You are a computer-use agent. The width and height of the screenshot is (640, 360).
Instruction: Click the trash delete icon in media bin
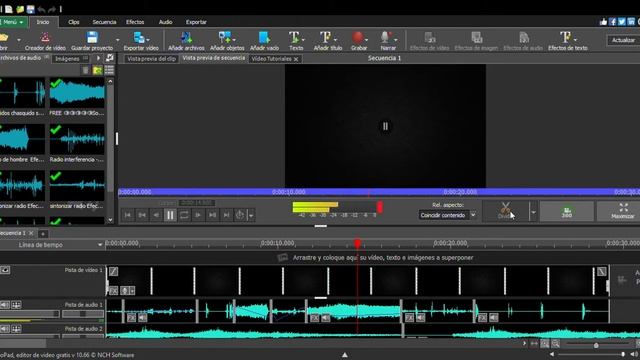coord(85,70)
